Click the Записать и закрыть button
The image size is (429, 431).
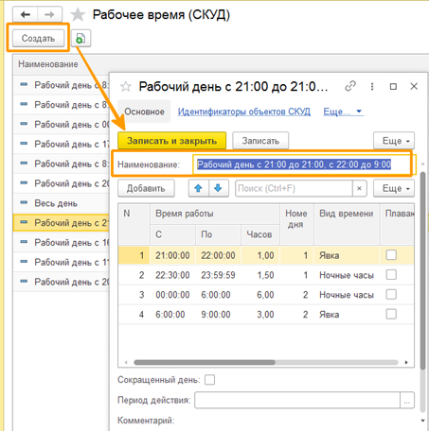(172, 141)
